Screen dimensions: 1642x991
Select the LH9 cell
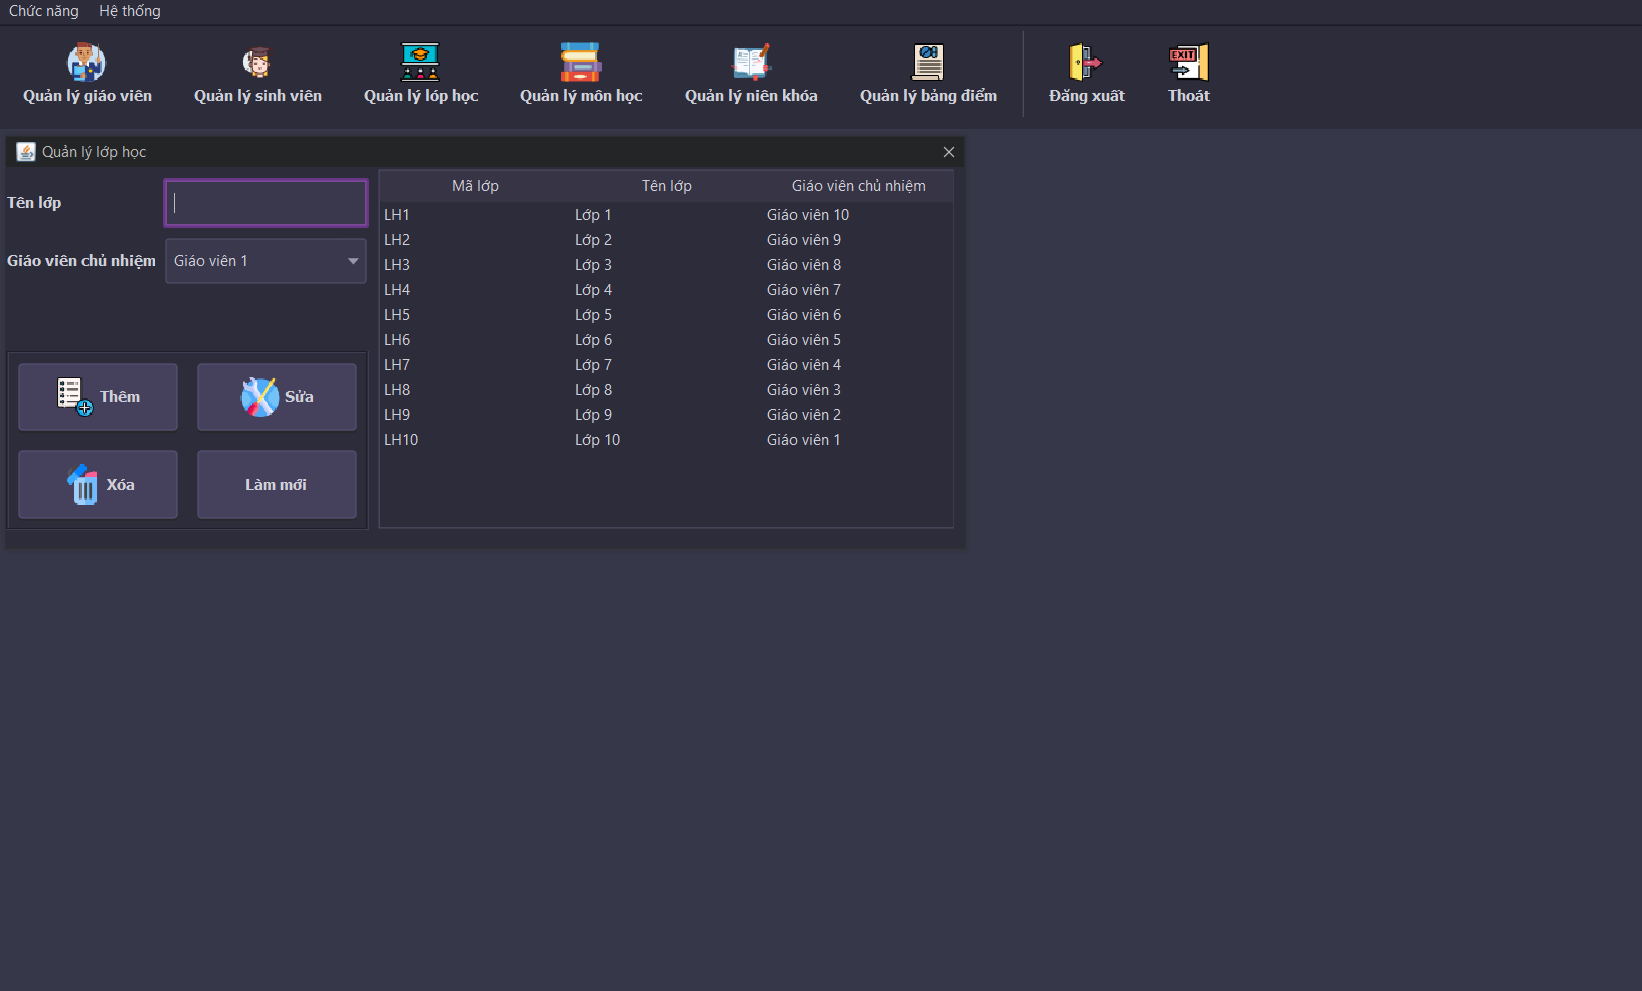pos(476,415)
